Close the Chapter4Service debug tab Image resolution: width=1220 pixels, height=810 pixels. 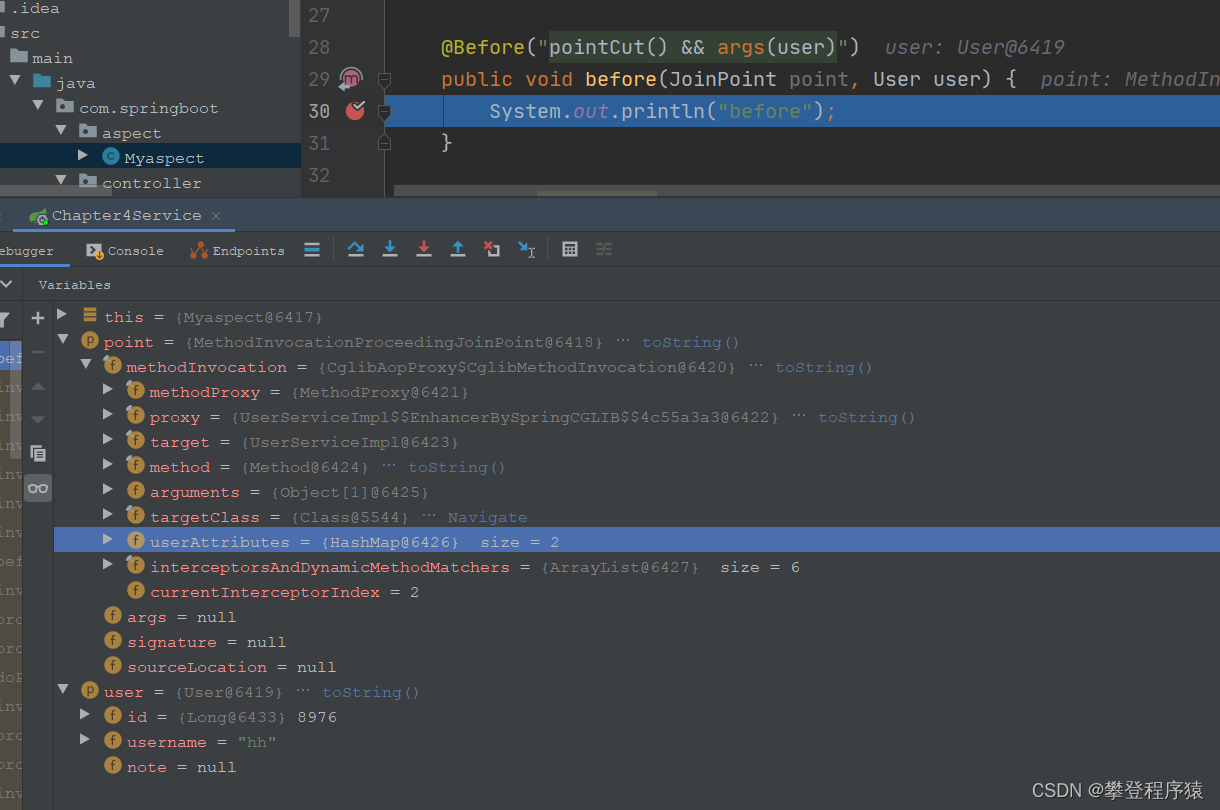pos(216,216)
